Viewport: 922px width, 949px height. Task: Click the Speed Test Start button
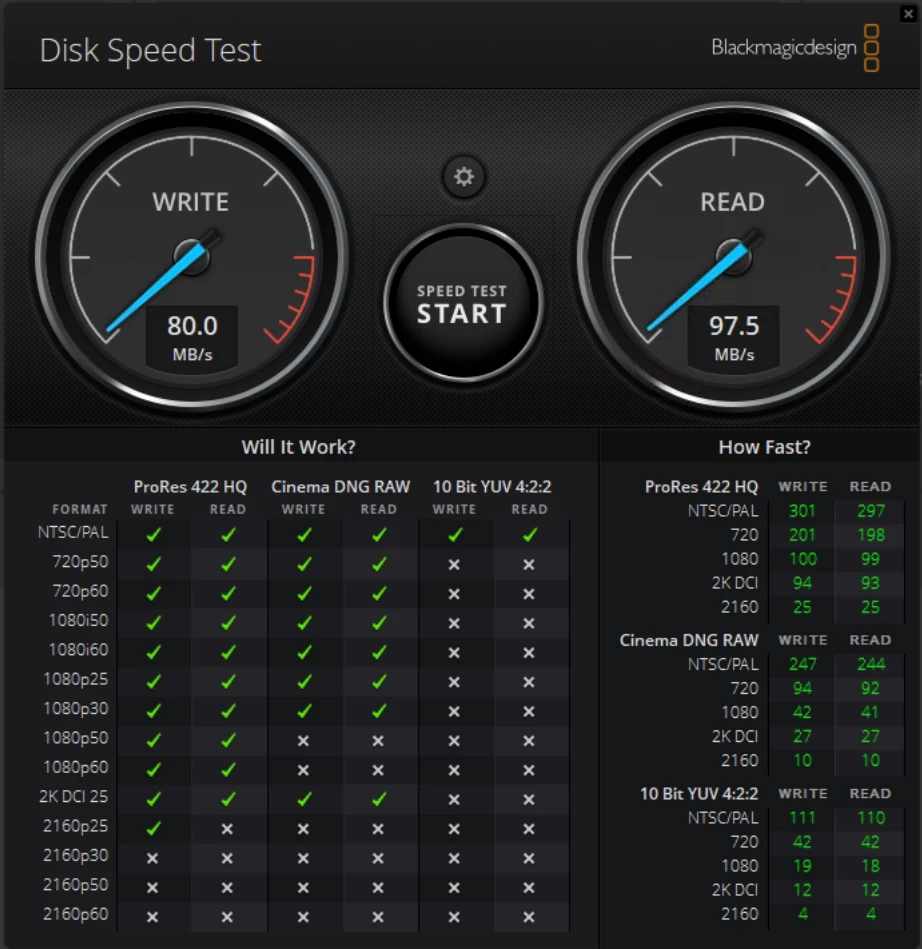point(463,303)
